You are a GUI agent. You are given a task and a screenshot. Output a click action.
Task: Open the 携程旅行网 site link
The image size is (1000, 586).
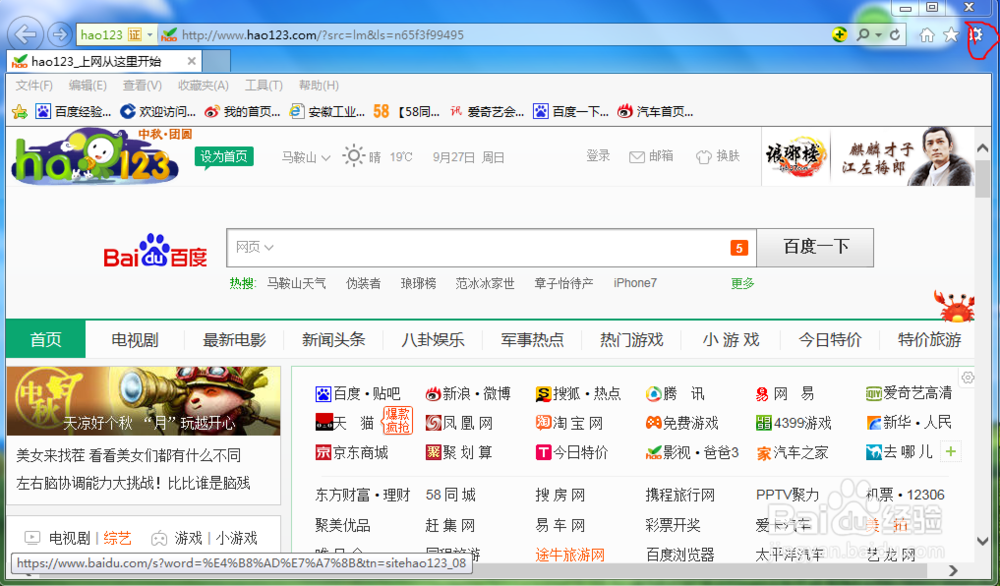680,495
